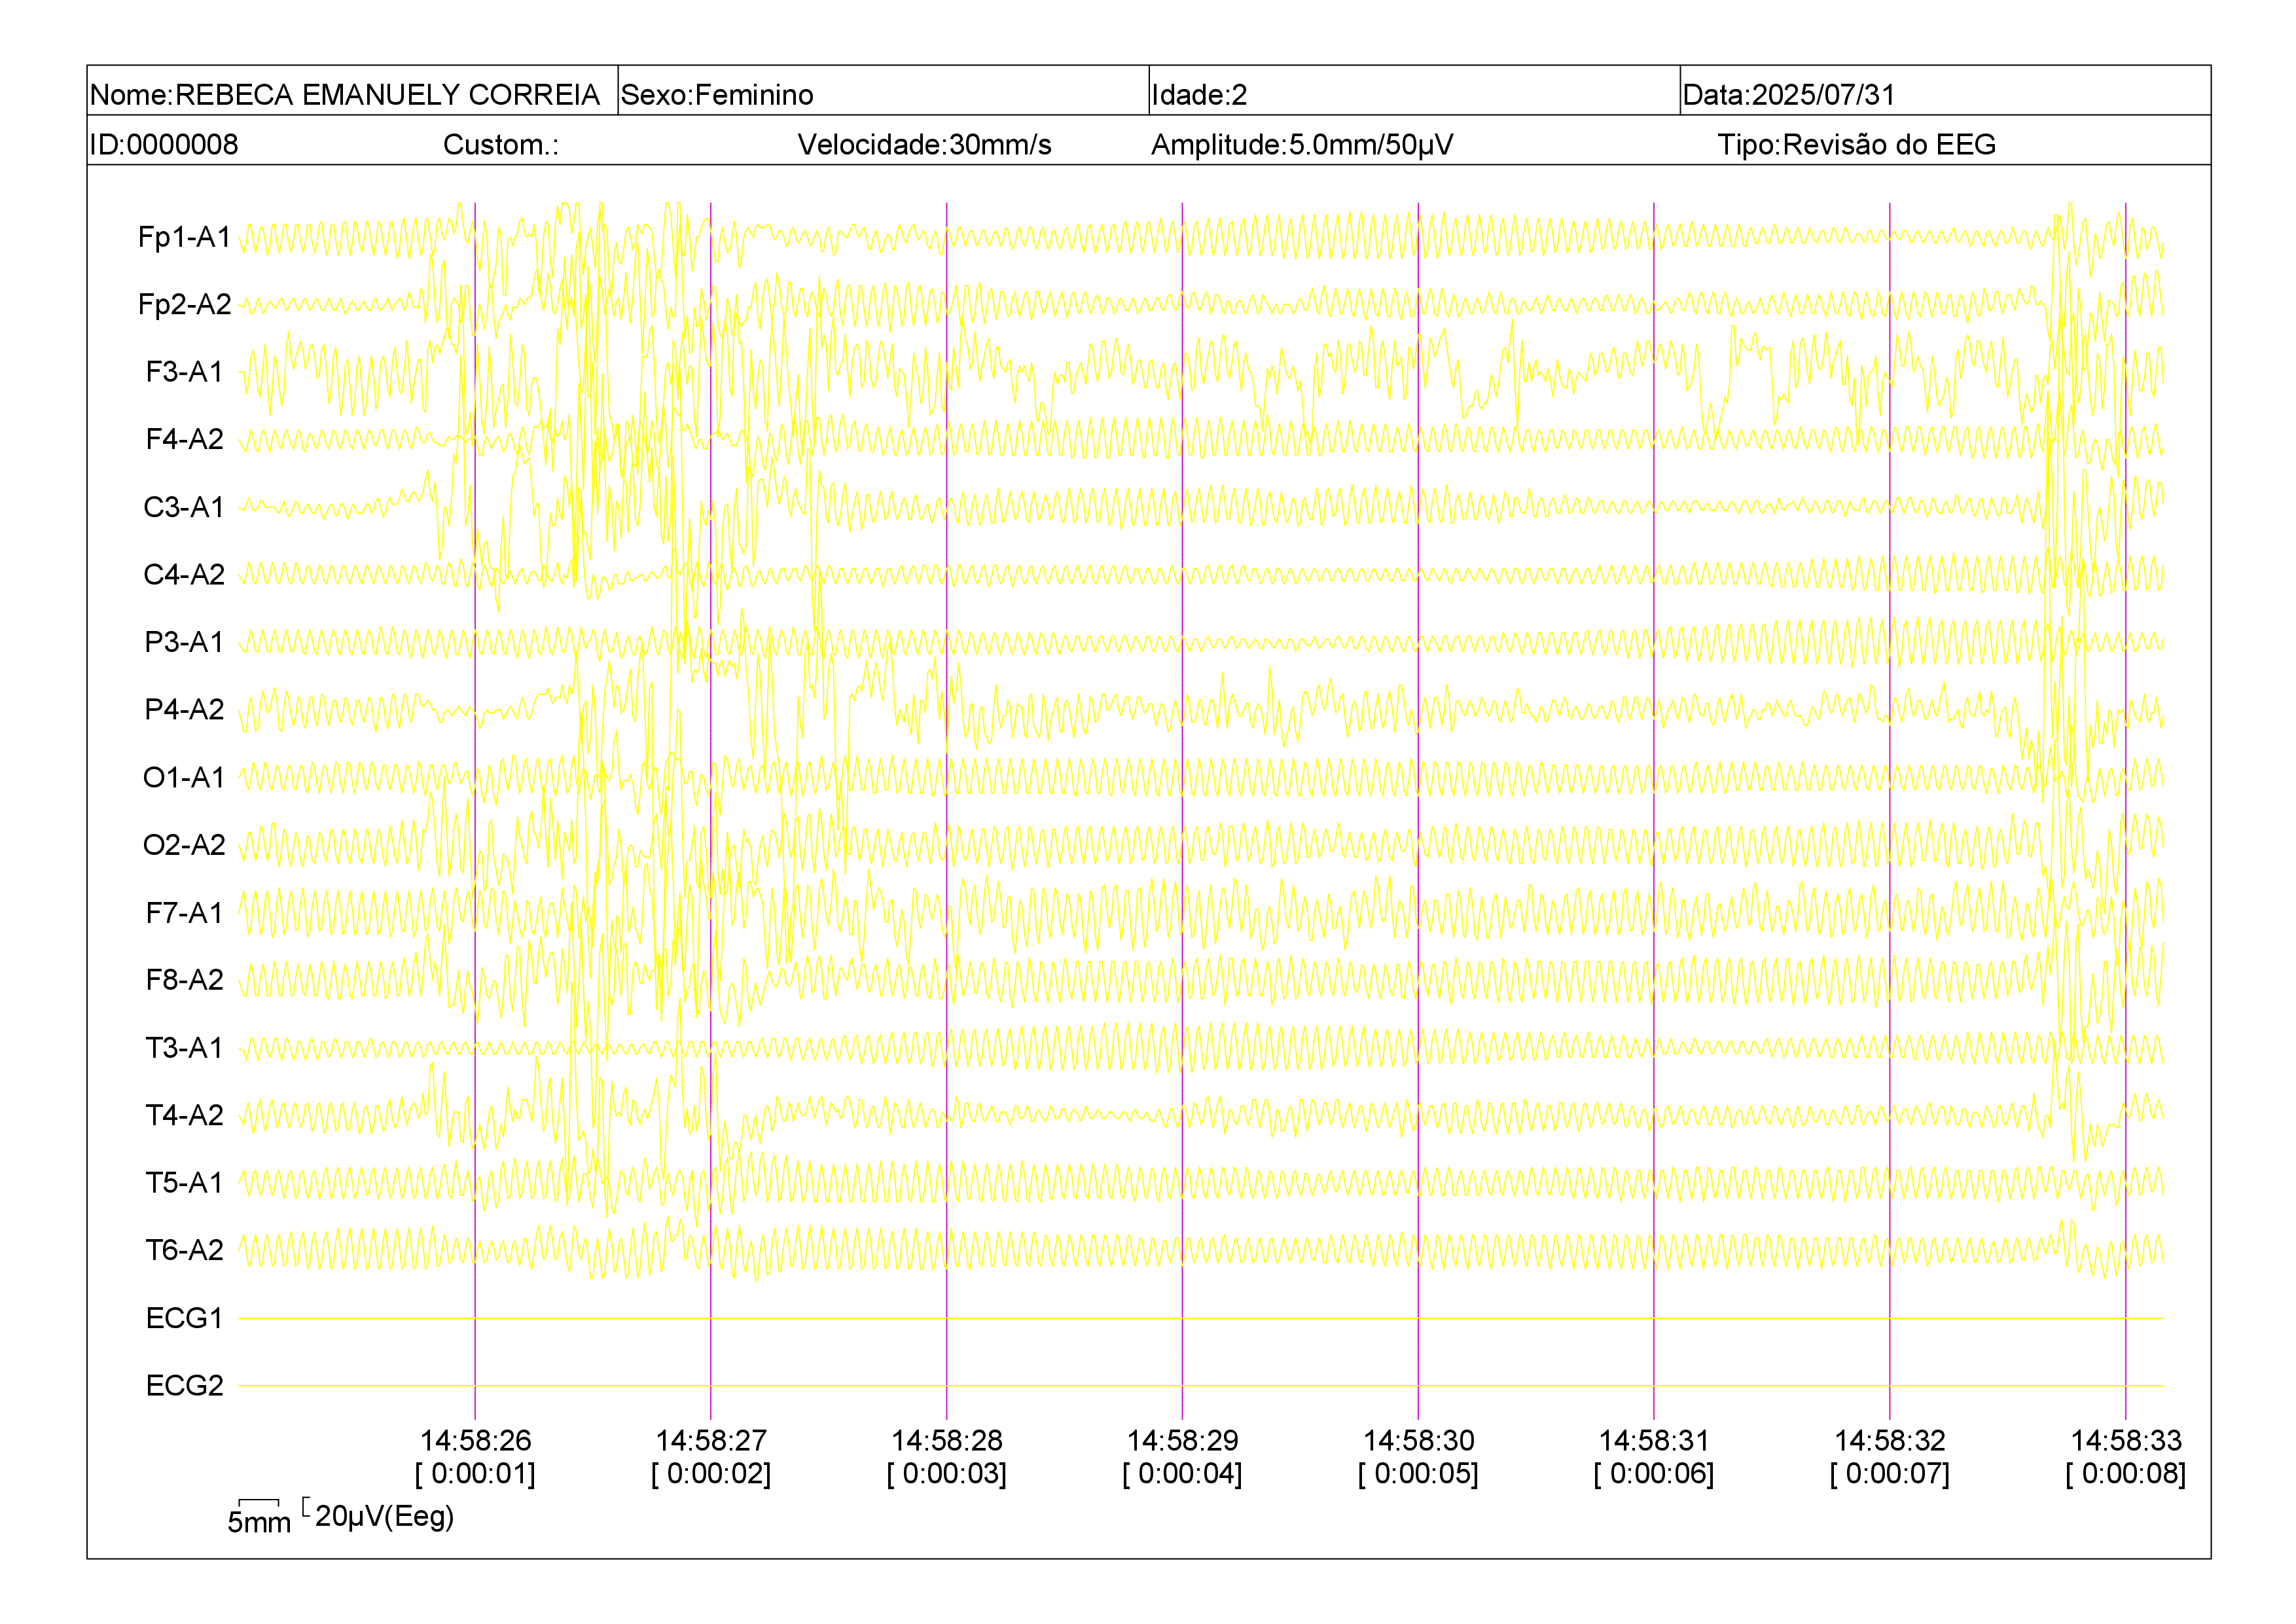
Task: Click Velocidade:30mm/s text
Action: pyautogui.click(x=924, y=145)
